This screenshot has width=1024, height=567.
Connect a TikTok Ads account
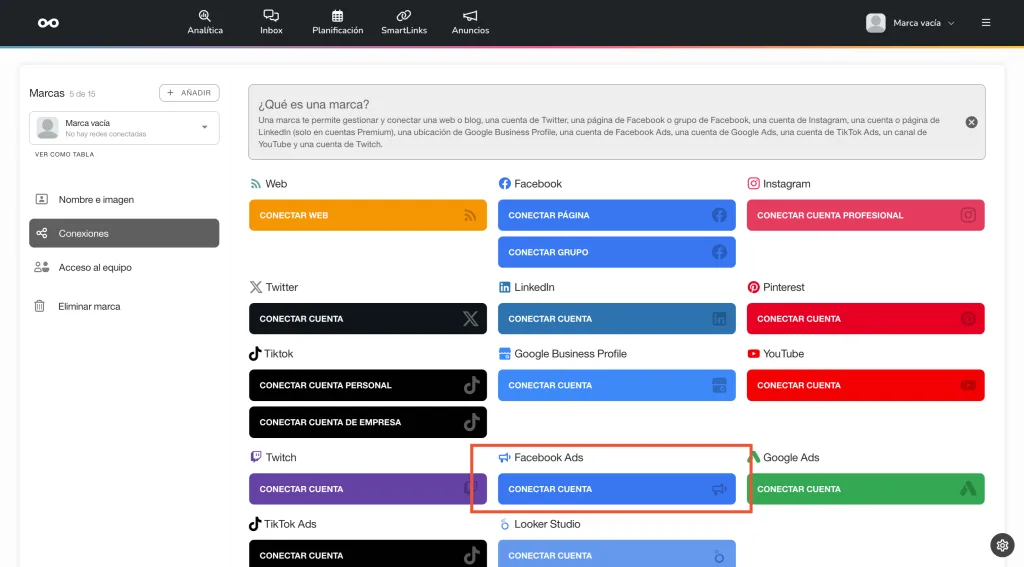click(x=368, y=554)
